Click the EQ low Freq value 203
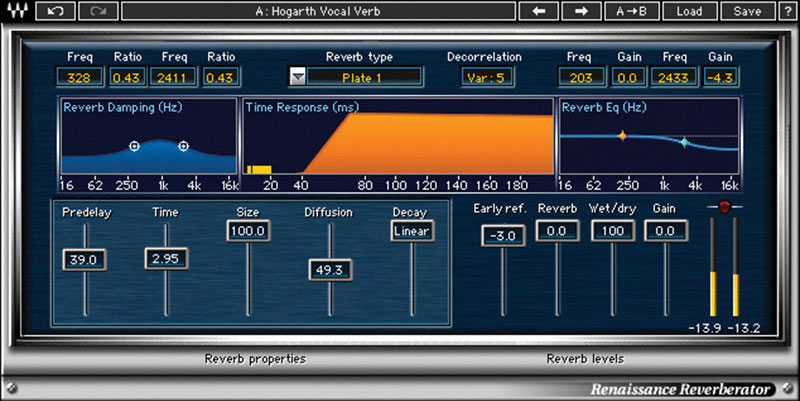 tap(581, 78)
